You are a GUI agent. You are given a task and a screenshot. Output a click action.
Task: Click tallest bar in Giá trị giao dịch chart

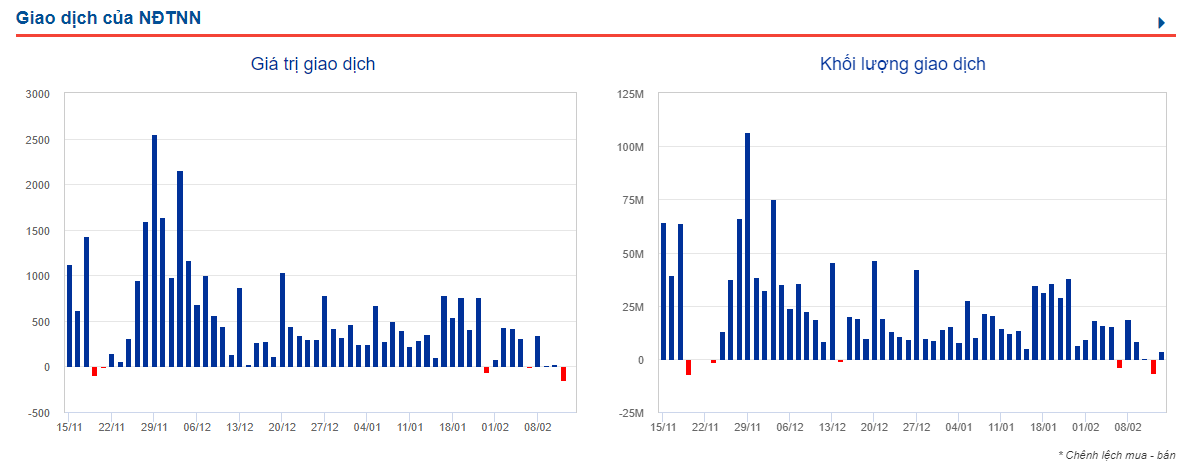pos(154,250)
